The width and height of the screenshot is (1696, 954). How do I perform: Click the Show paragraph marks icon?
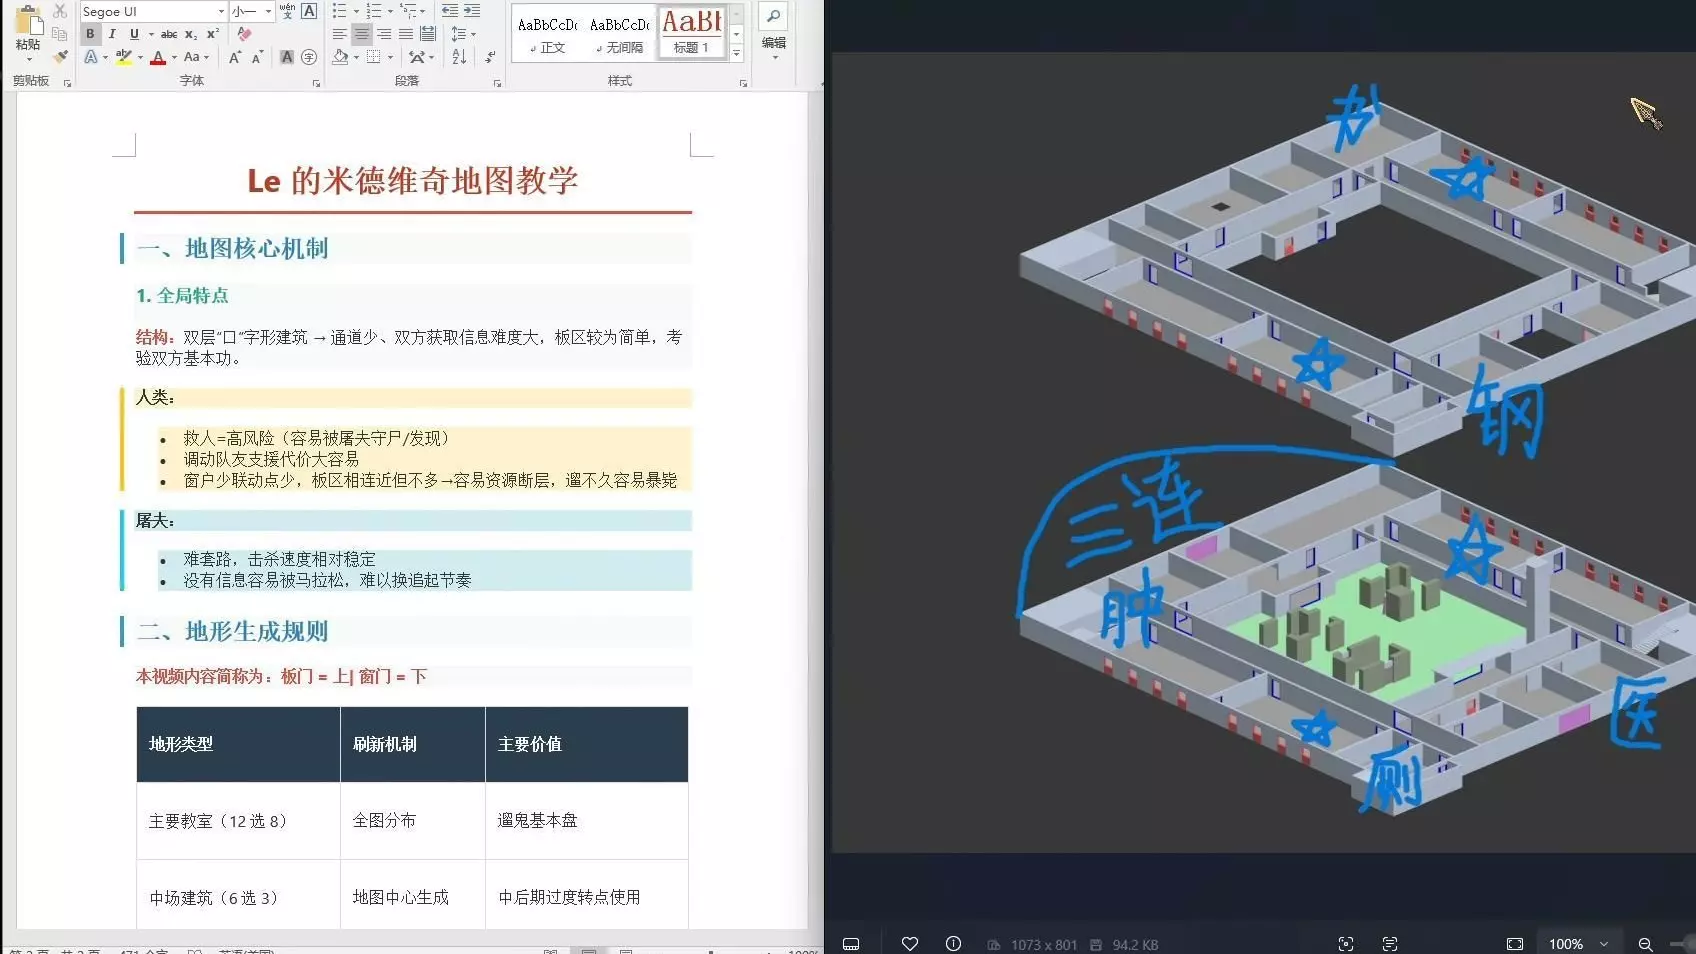tap(490, 57)
